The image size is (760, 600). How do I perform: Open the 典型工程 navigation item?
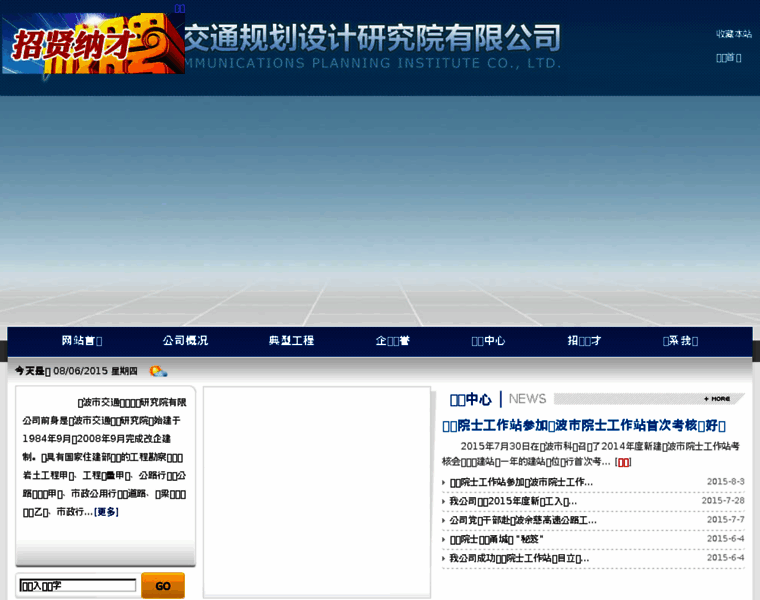[x=291, y=341]
